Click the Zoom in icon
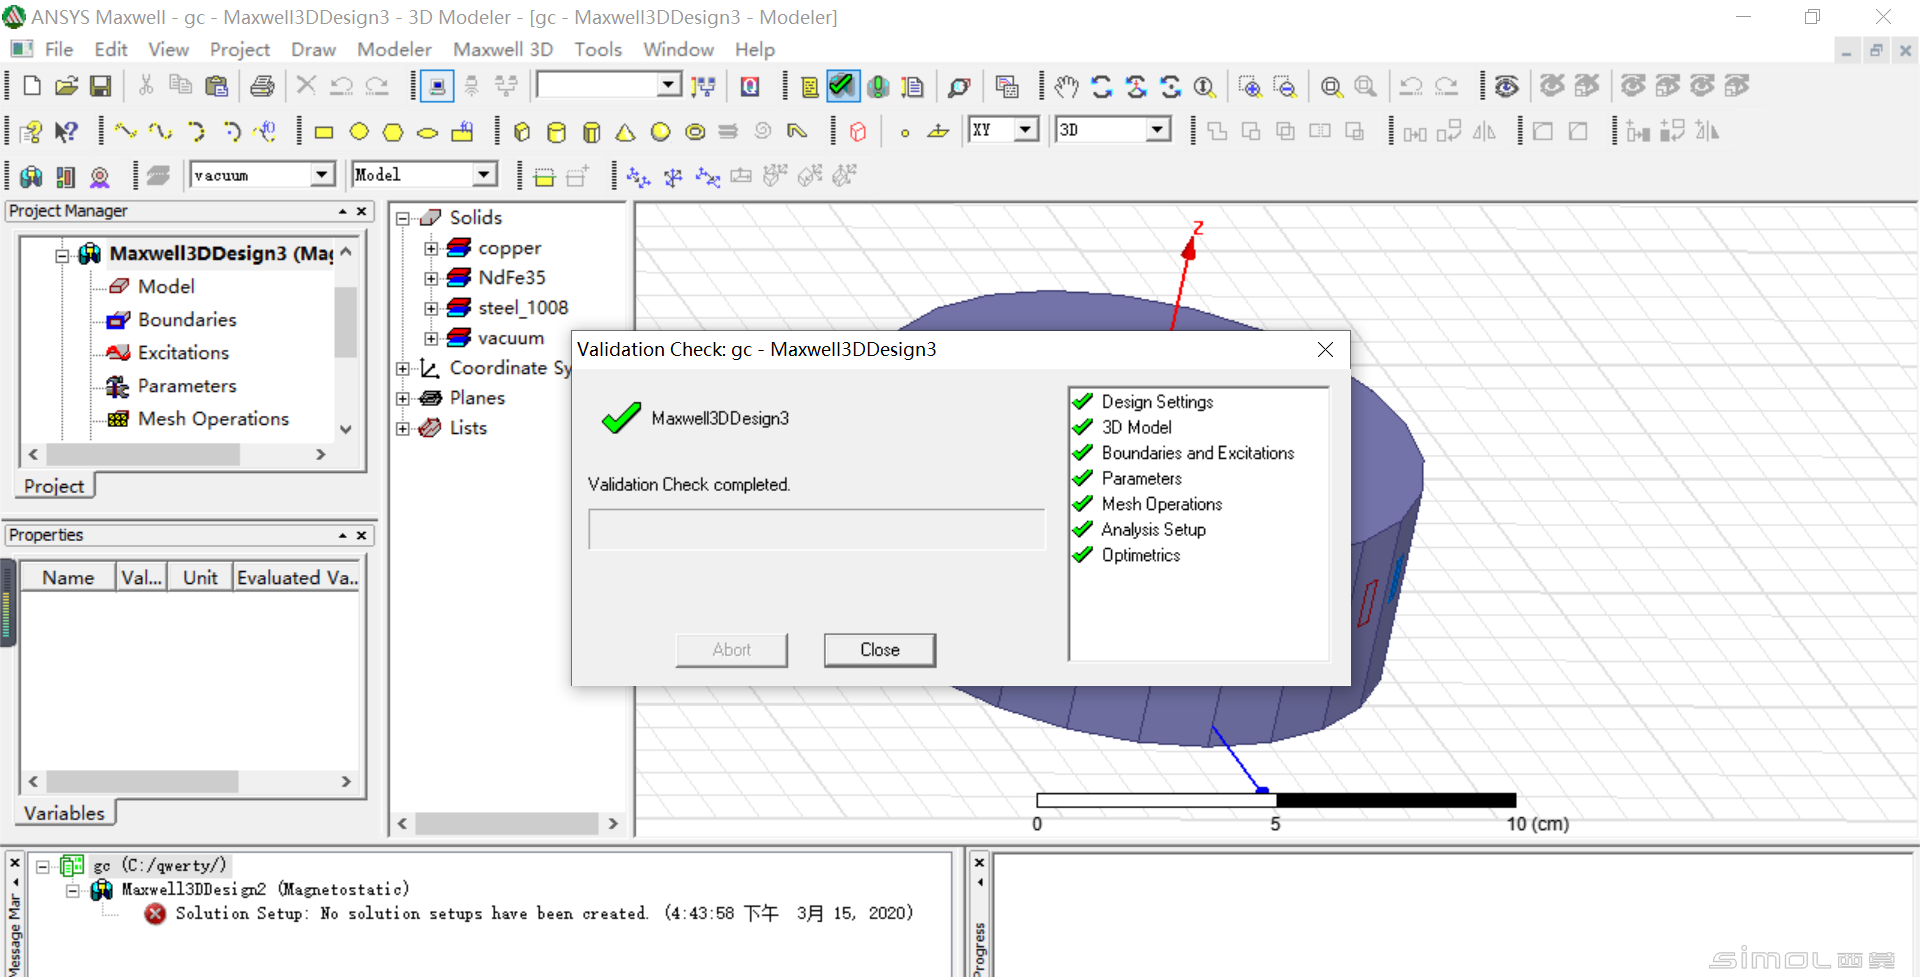Screen dimensions: 1920x977 1250,87
